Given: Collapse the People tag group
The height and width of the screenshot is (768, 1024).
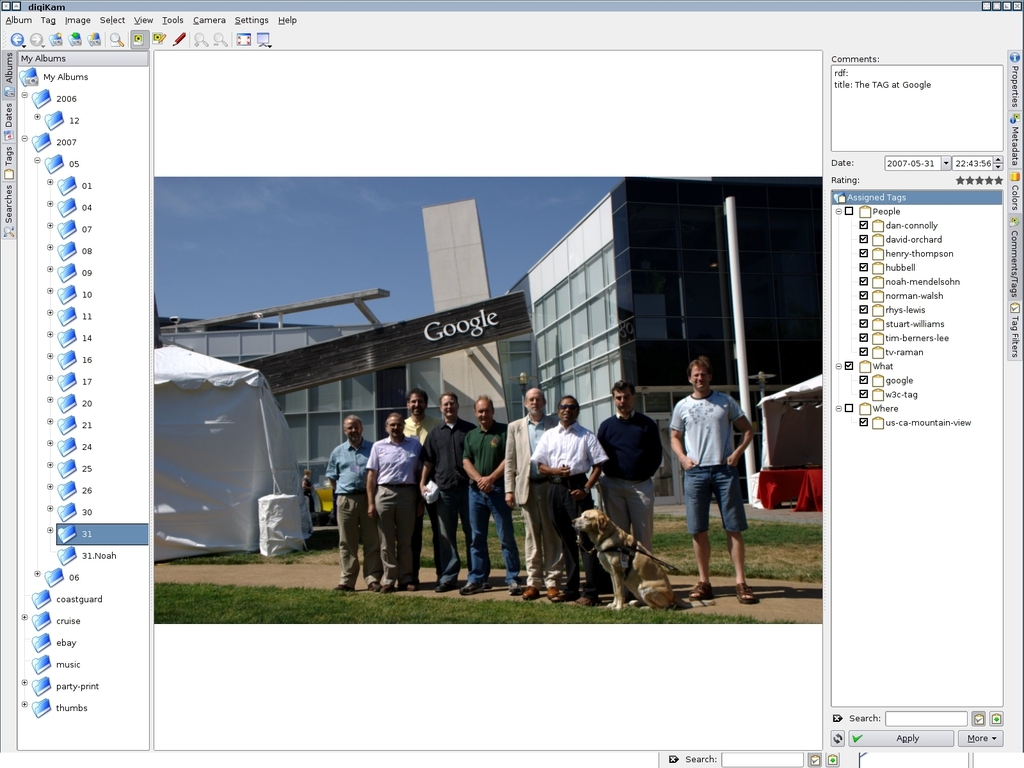Looking at the screenshot, I should pyautogui.click(x=839, y=212).
